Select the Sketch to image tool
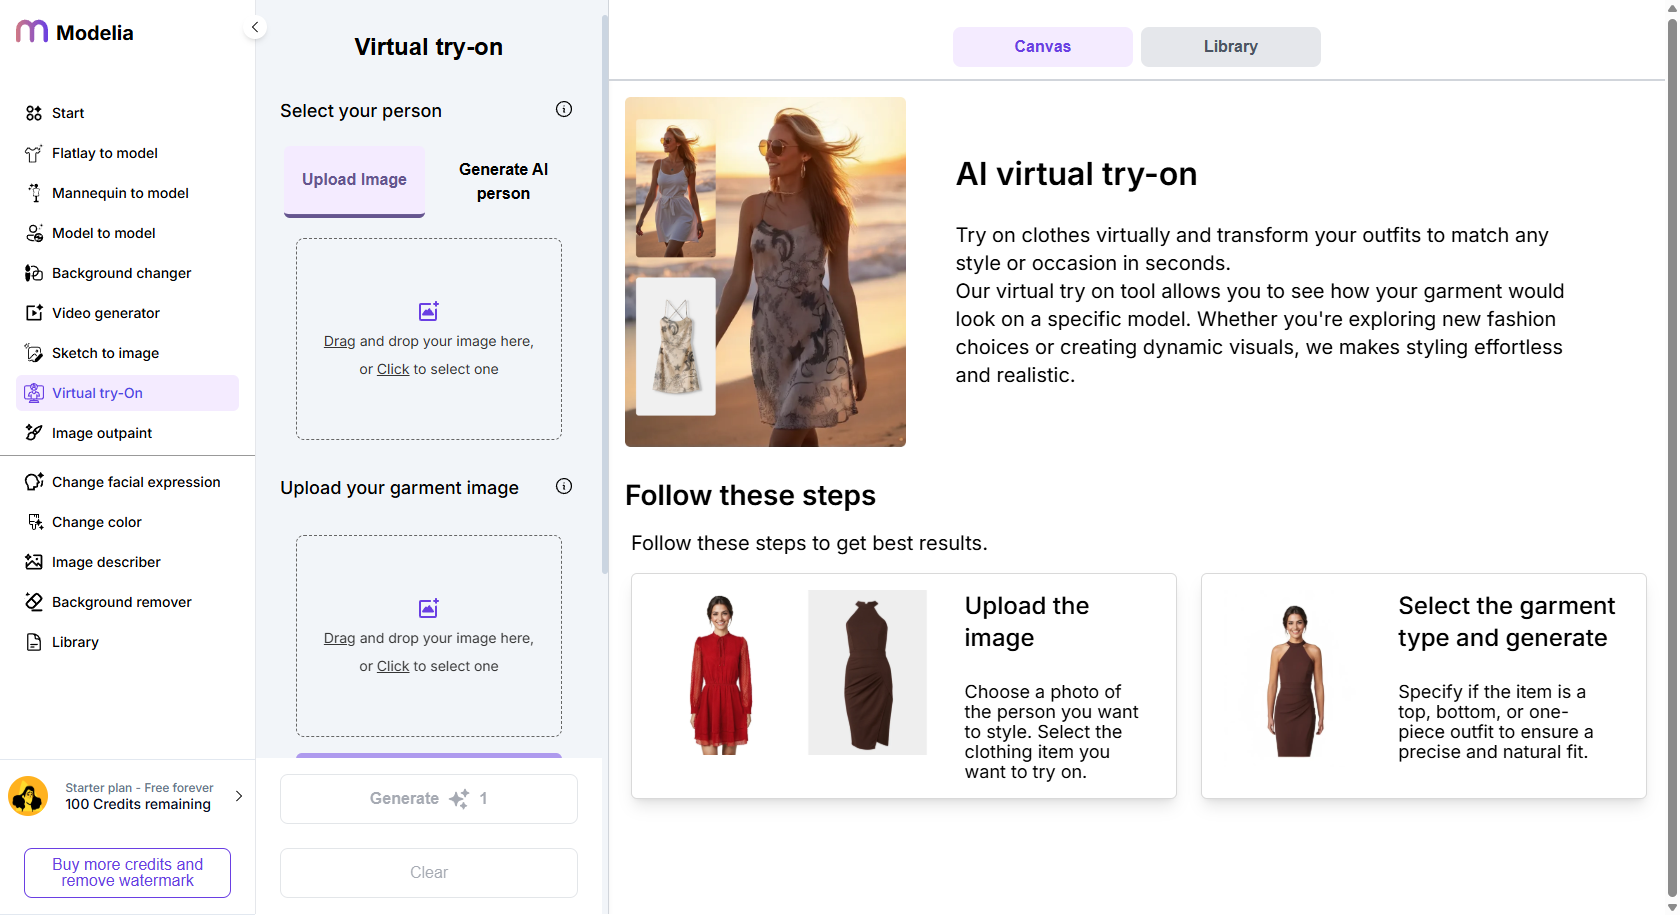Screen dimensions: 1680x915 click(104, 352)
